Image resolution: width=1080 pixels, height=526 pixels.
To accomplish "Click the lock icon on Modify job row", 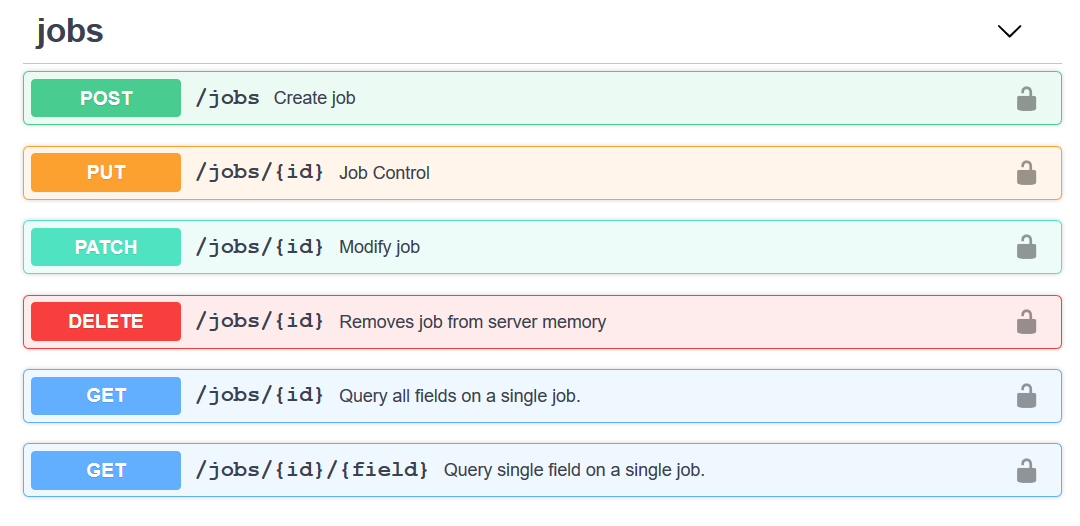I will tap(1026, 247).
